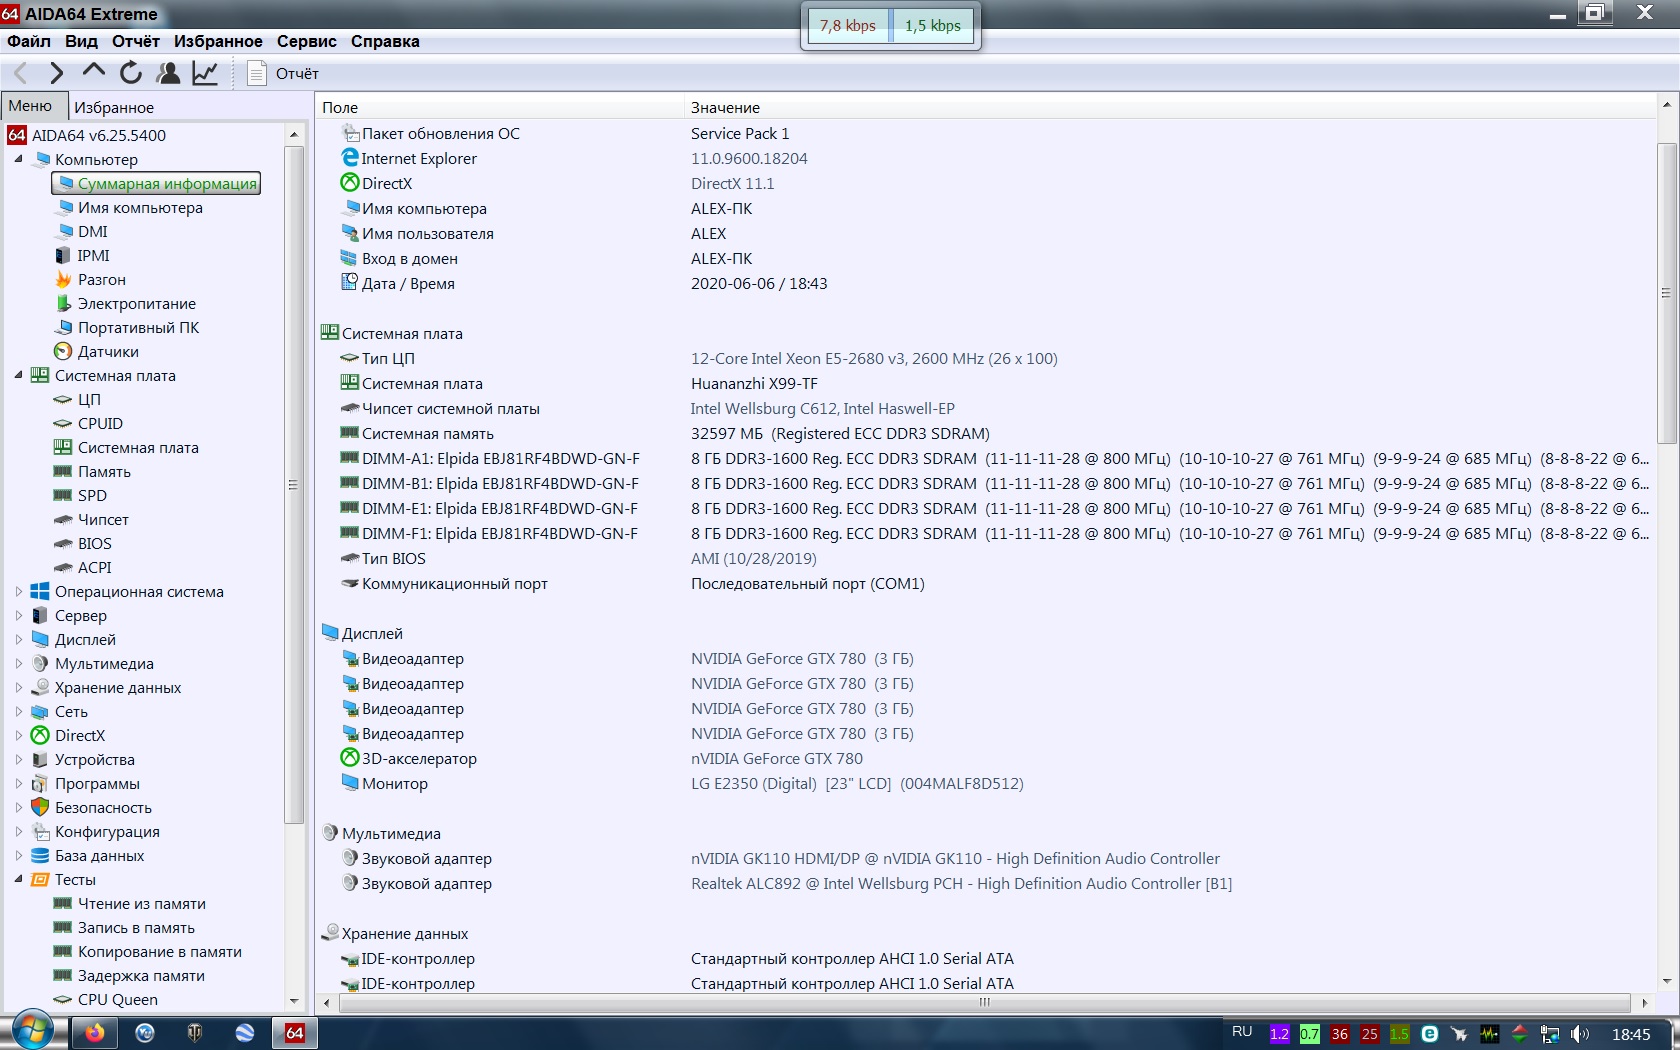Click the RU language indicator
The image size is (1680, 1050).
pyautogui.click(x=1242, y=1032)
